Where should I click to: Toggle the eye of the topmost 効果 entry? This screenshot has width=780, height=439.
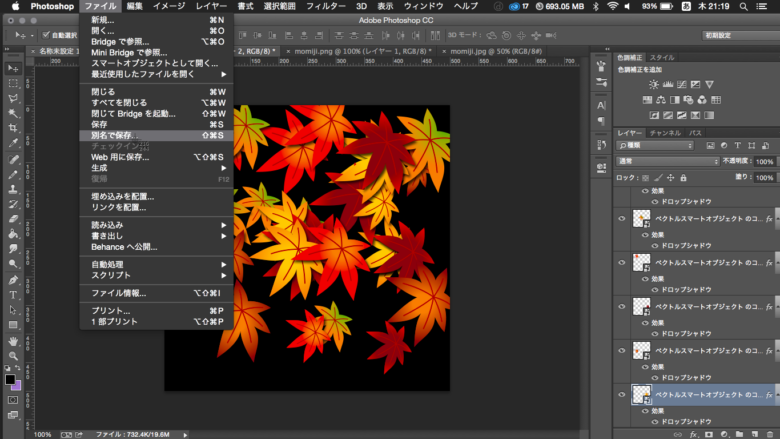coord(642,189)
